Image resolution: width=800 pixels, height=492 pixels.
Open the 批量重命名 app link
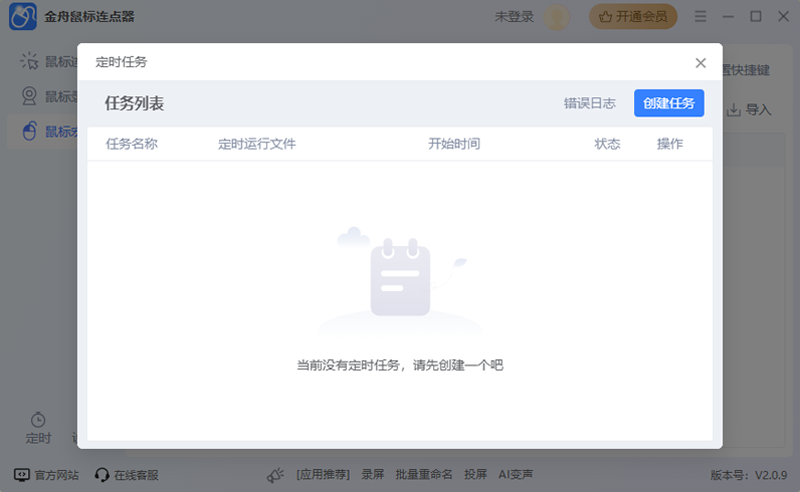[x=423, y=475]
